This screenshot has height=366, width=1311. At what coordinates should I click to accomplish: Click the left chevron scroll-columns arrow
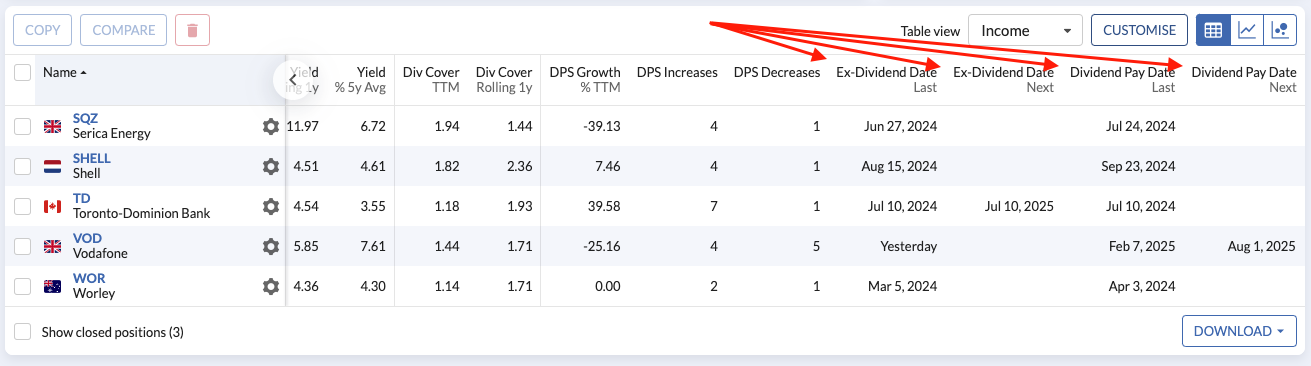click(x=292, y=79)
